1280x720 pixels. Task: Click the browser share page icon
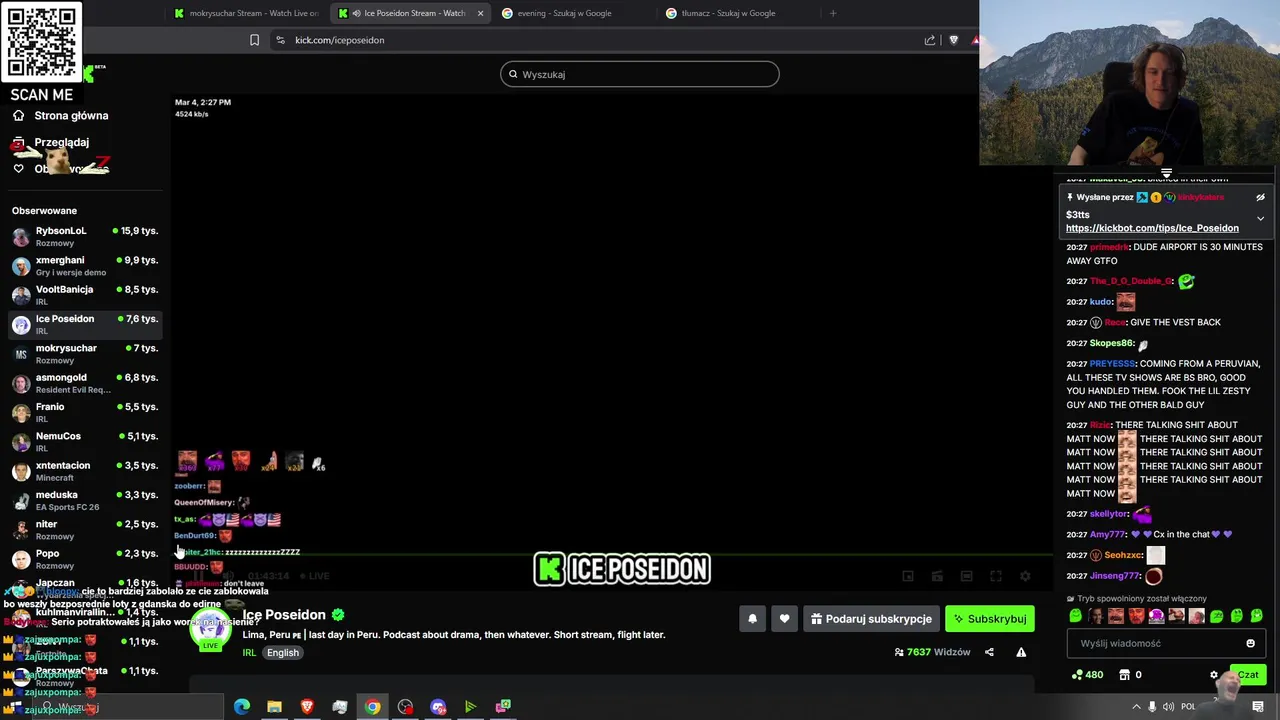click(930, 40)
